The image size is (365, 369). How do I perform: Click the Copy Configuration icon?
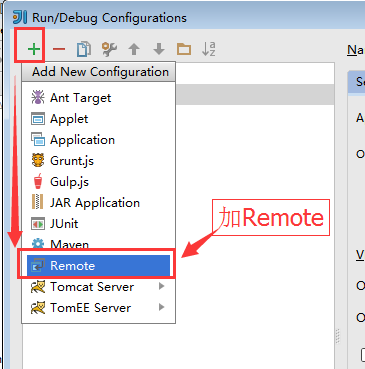coord(84,49)
